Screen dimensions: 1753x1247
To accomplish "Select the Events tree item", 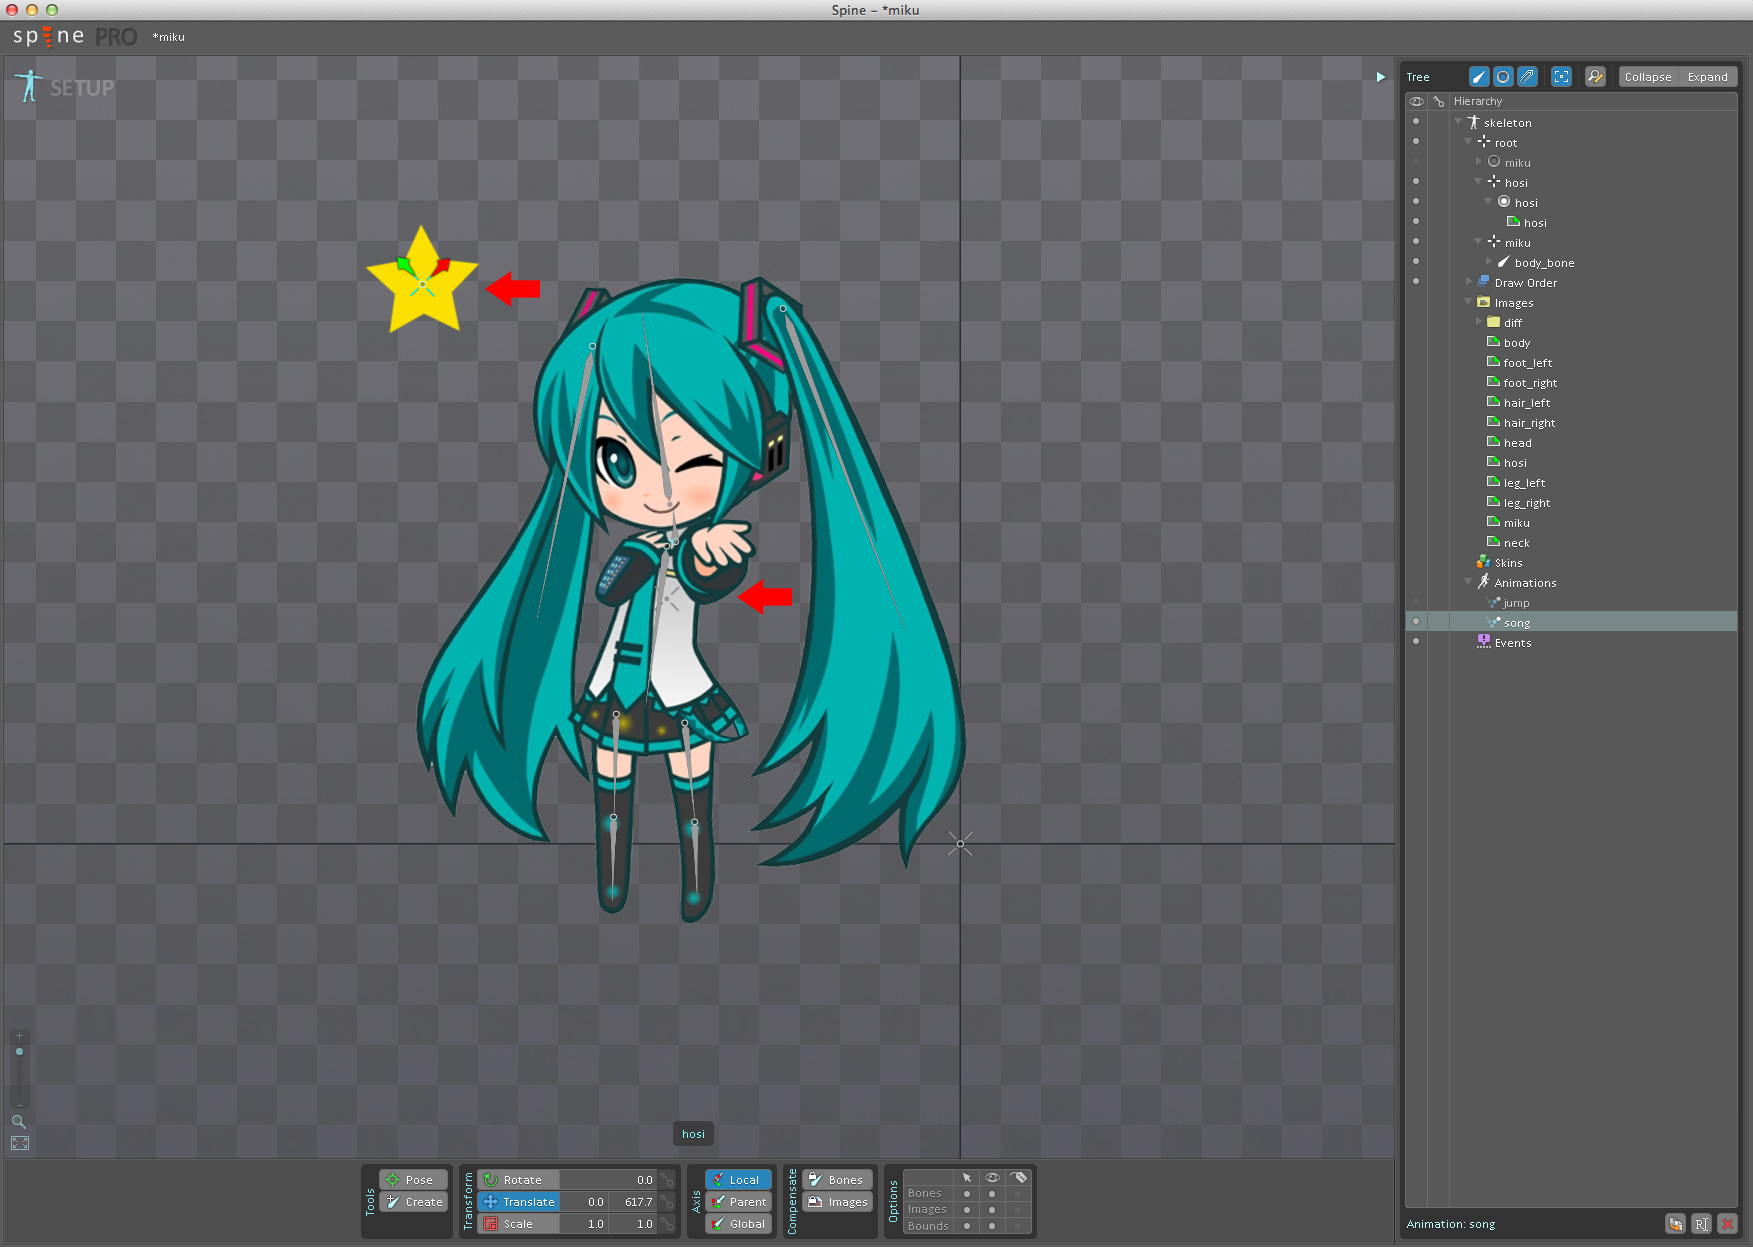I will (x=1513, y=643).
